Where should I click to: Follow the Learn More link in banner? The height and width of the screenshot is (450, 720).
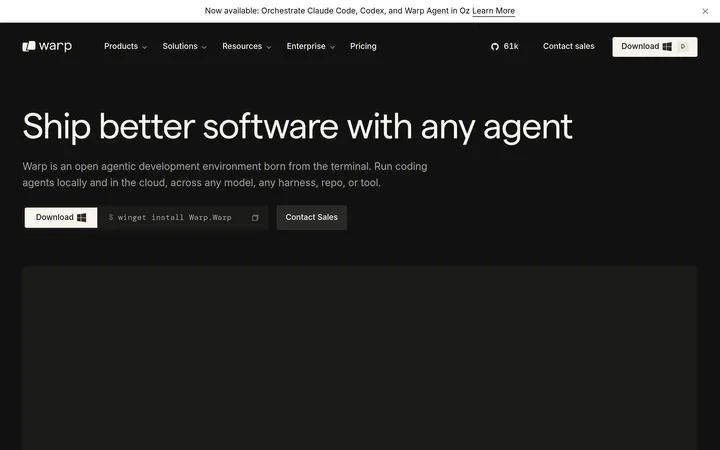coord(493,11)
